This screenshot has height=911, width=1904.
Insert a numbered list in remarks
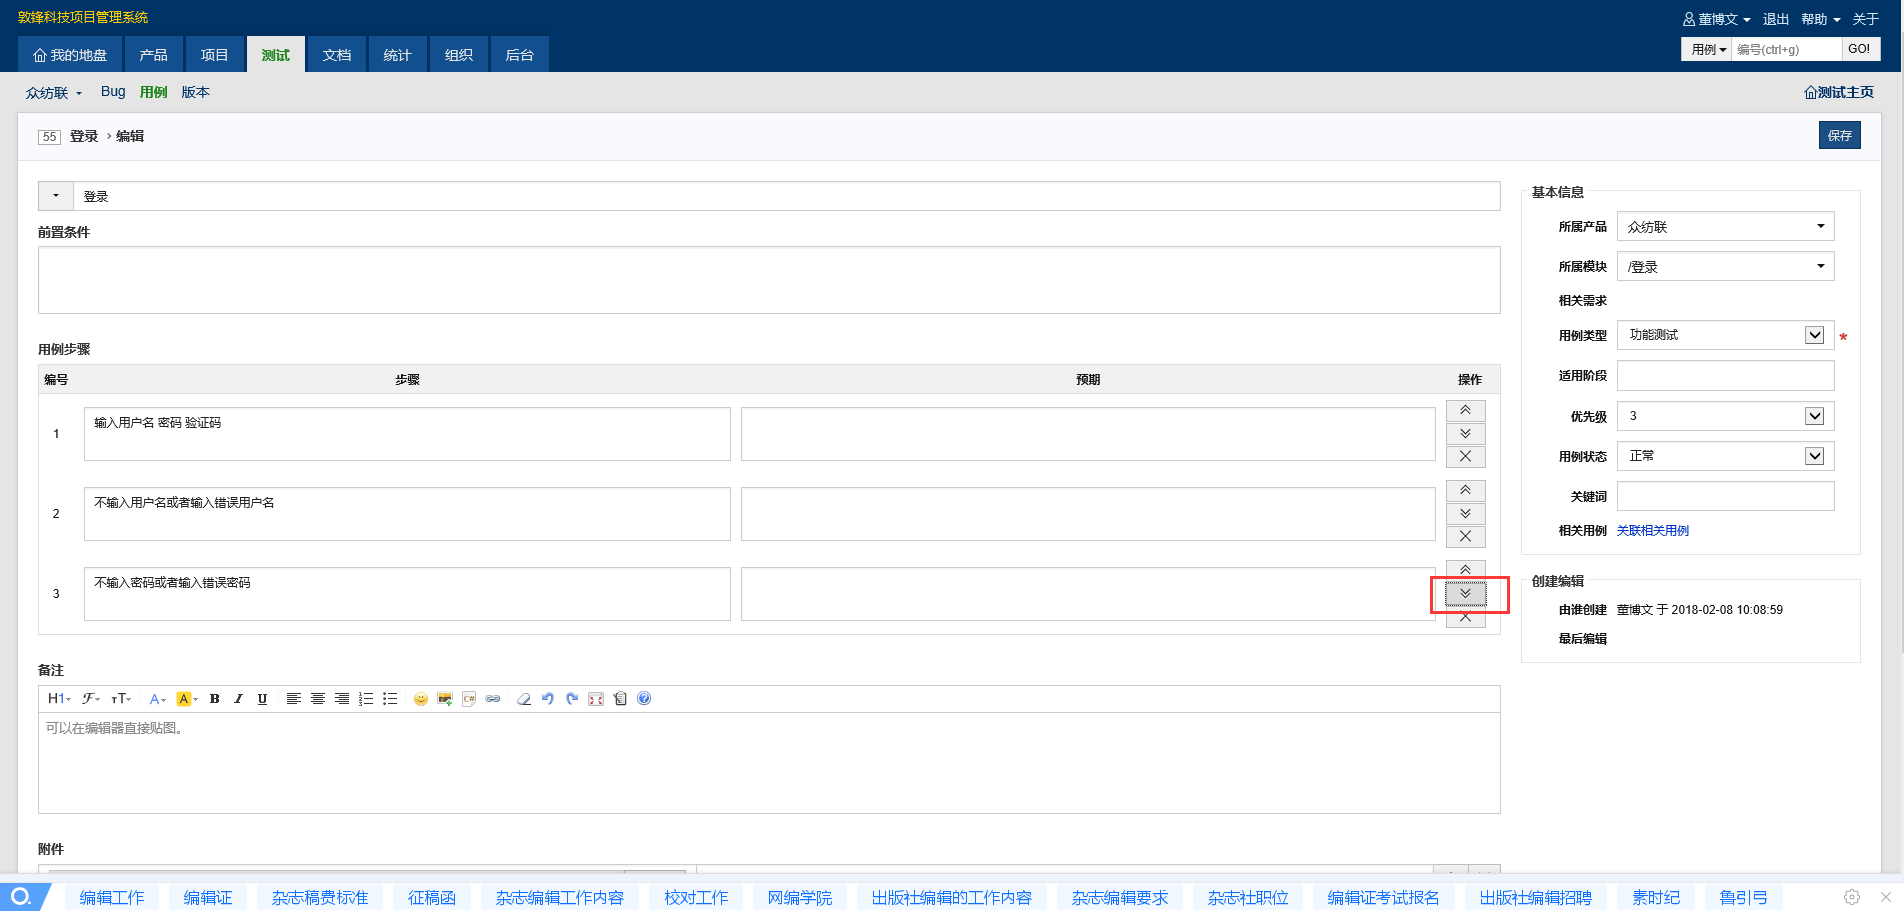pyautogui.click(x=366, y=699)
